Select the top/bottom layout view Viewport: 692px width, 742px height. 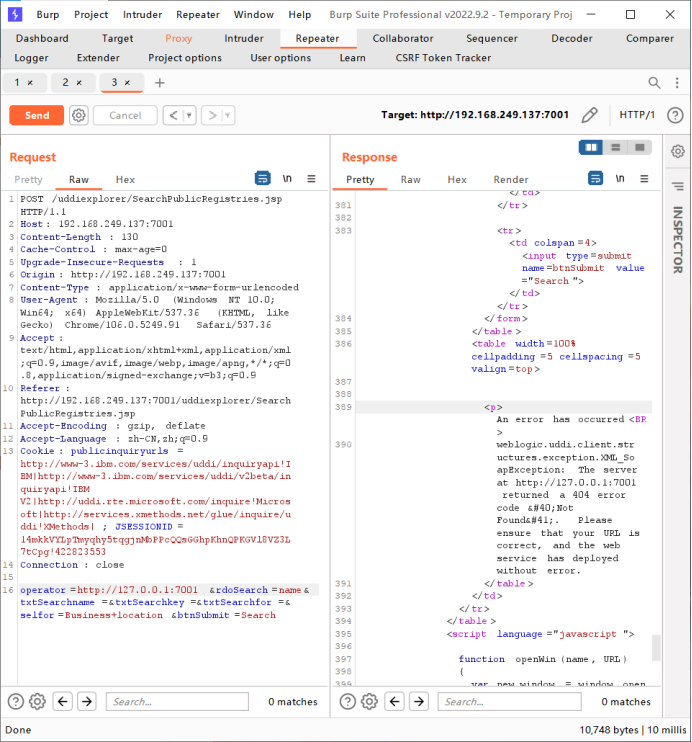[x=615, y=148]
